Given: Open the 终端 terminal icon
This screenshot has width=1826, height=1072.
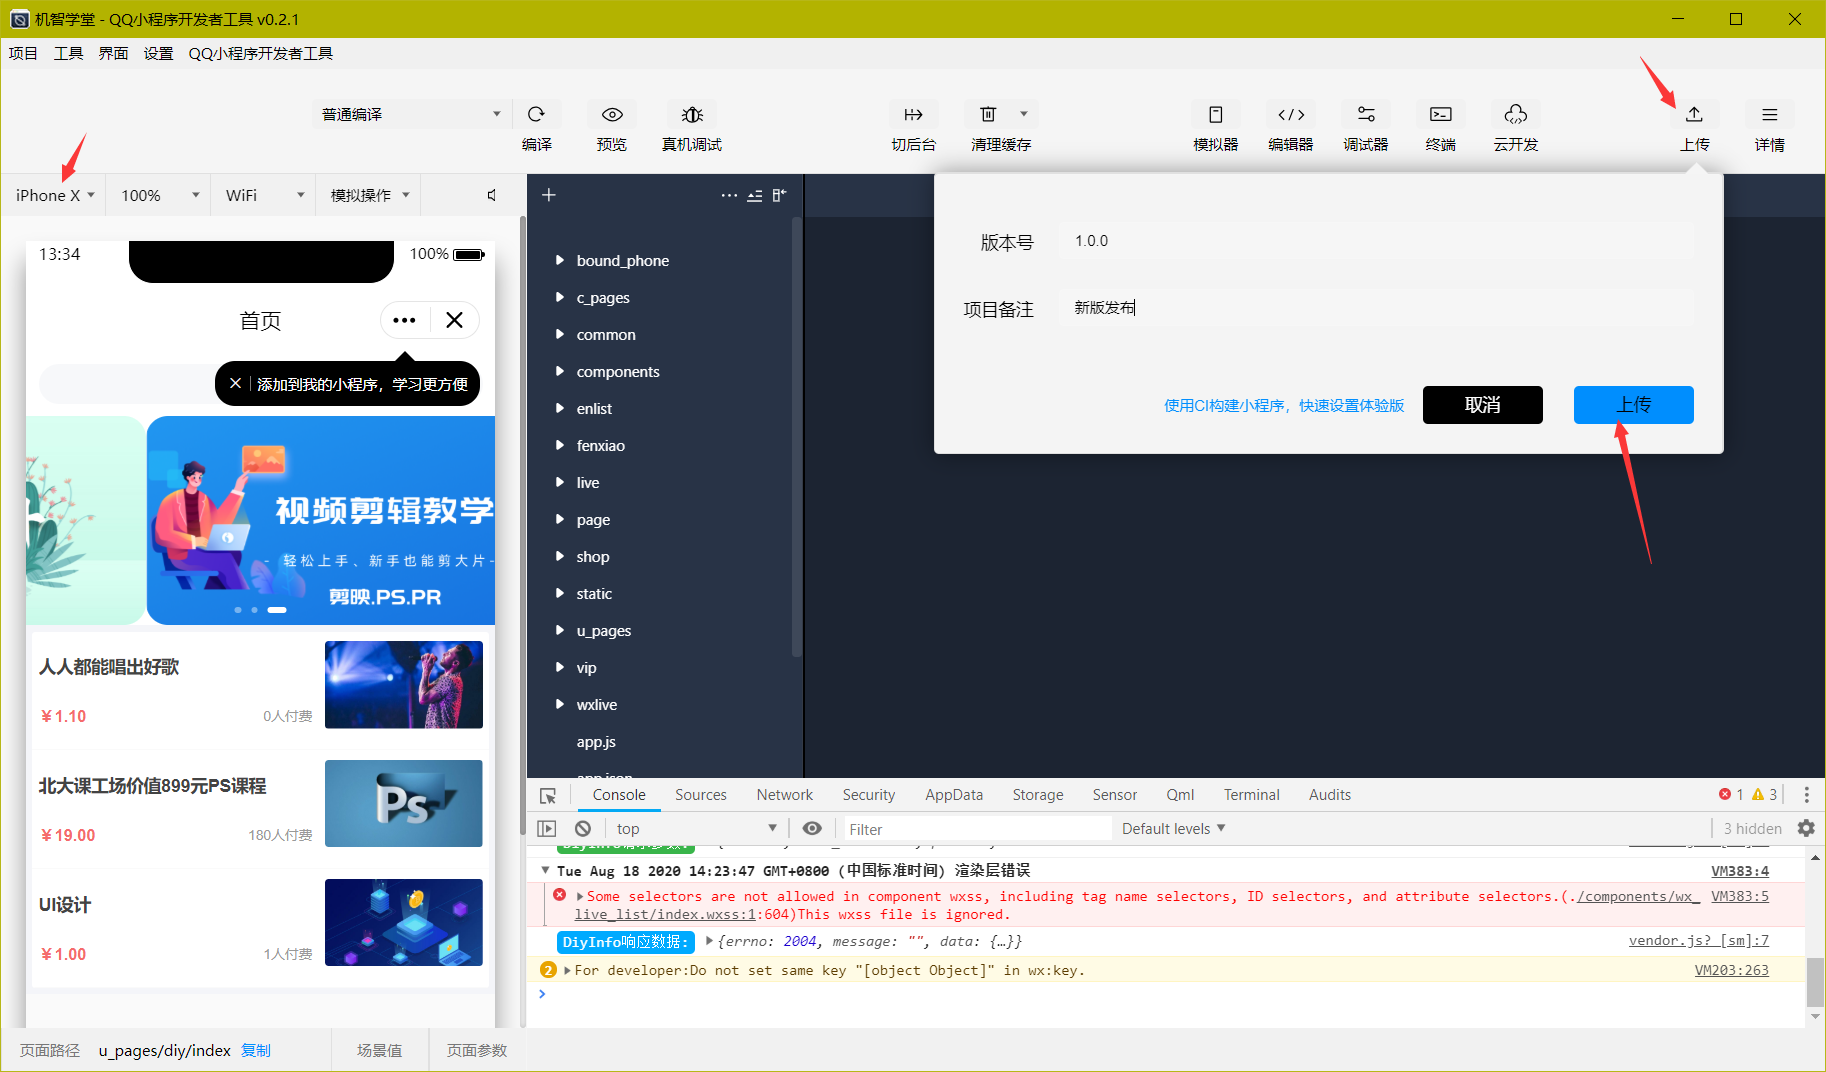Looking at the screenshot, I should [x=1441, y=114].
